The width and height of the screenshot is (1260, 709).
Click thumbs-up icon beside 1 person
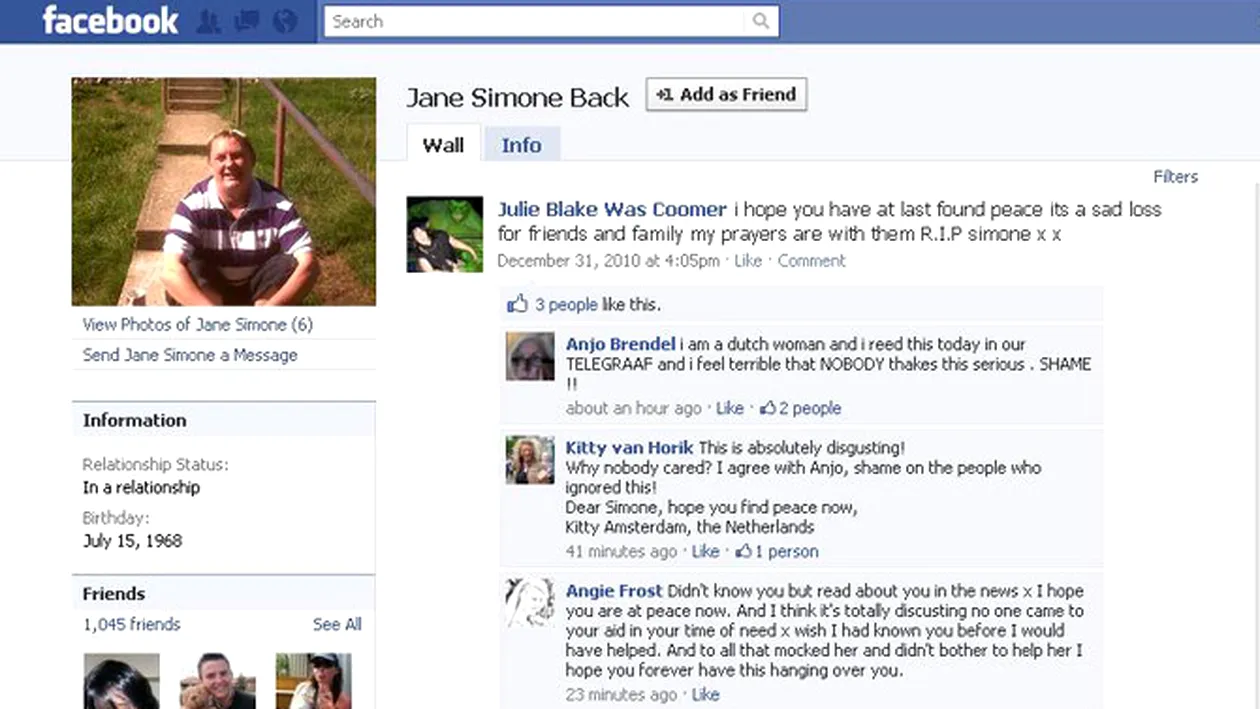click(743, 551)
